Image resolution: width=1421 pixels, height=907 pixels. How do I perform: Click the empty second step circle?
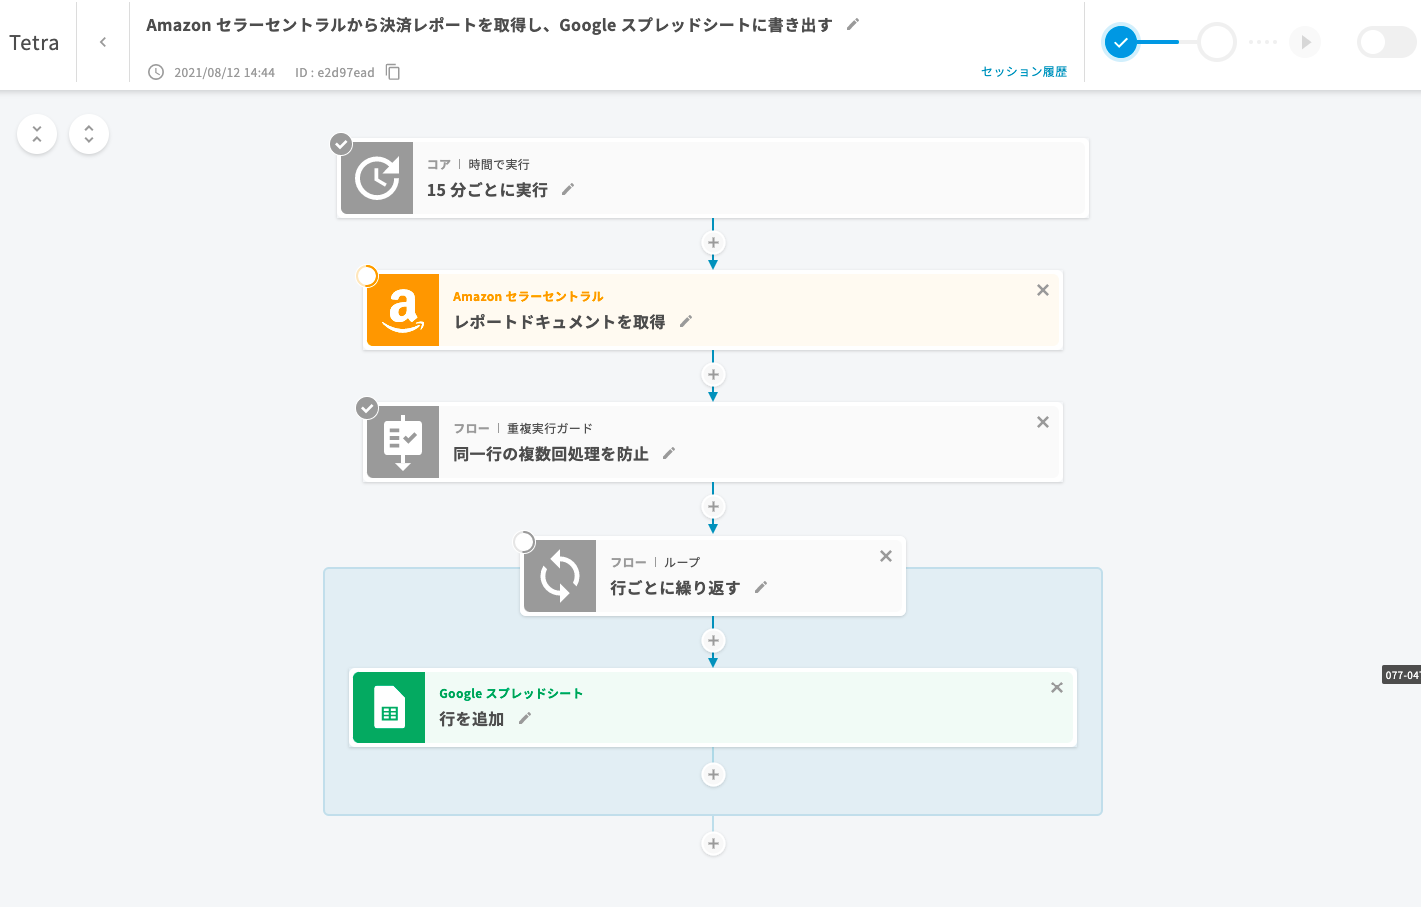coord(1217,42)
